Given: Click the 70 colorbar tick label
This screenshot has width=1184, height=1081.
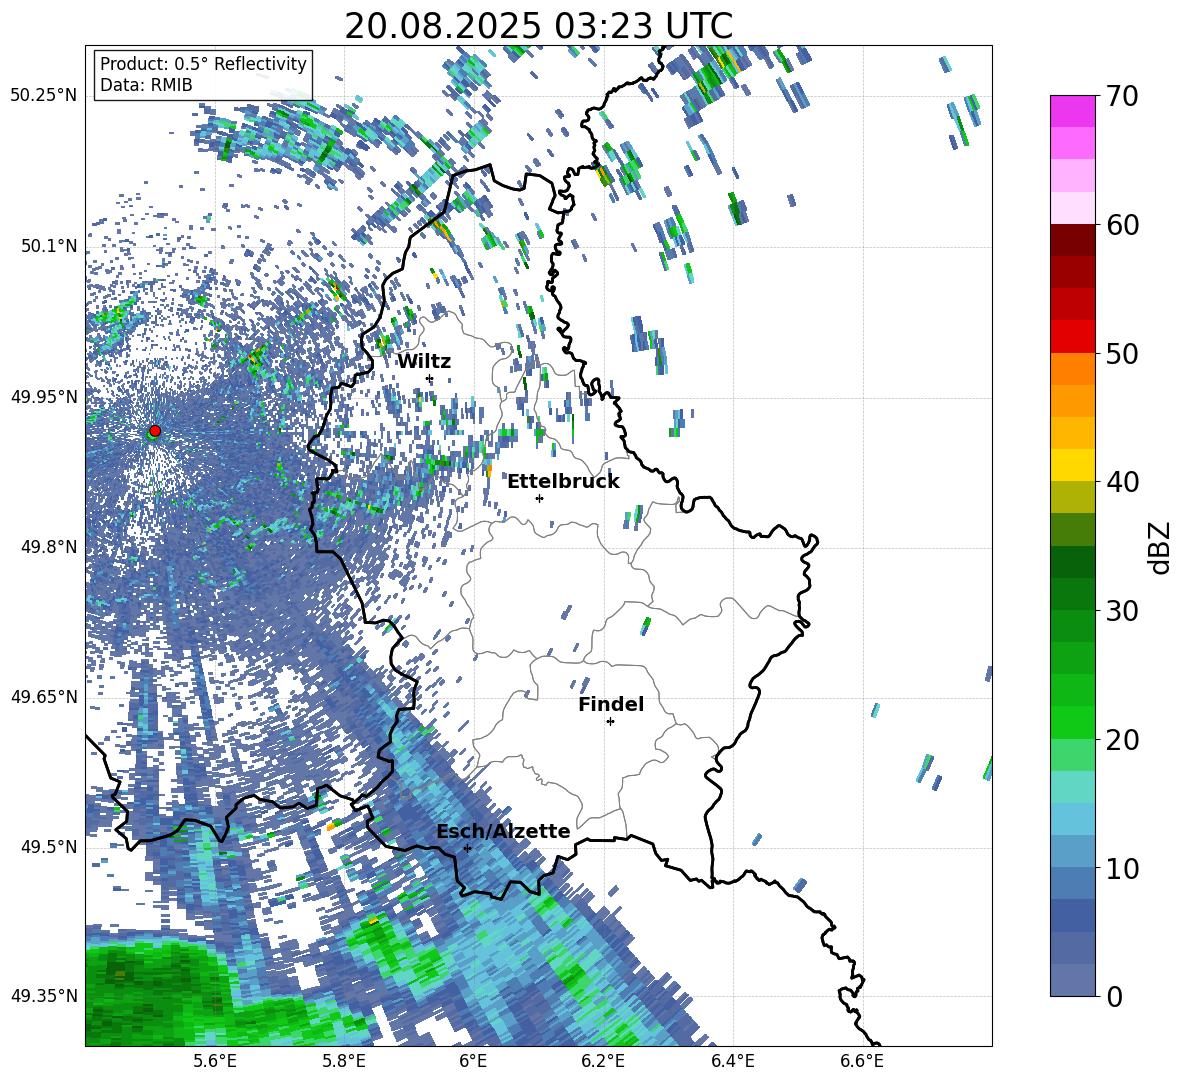Looking at the screenshot, I should 1122,96.
